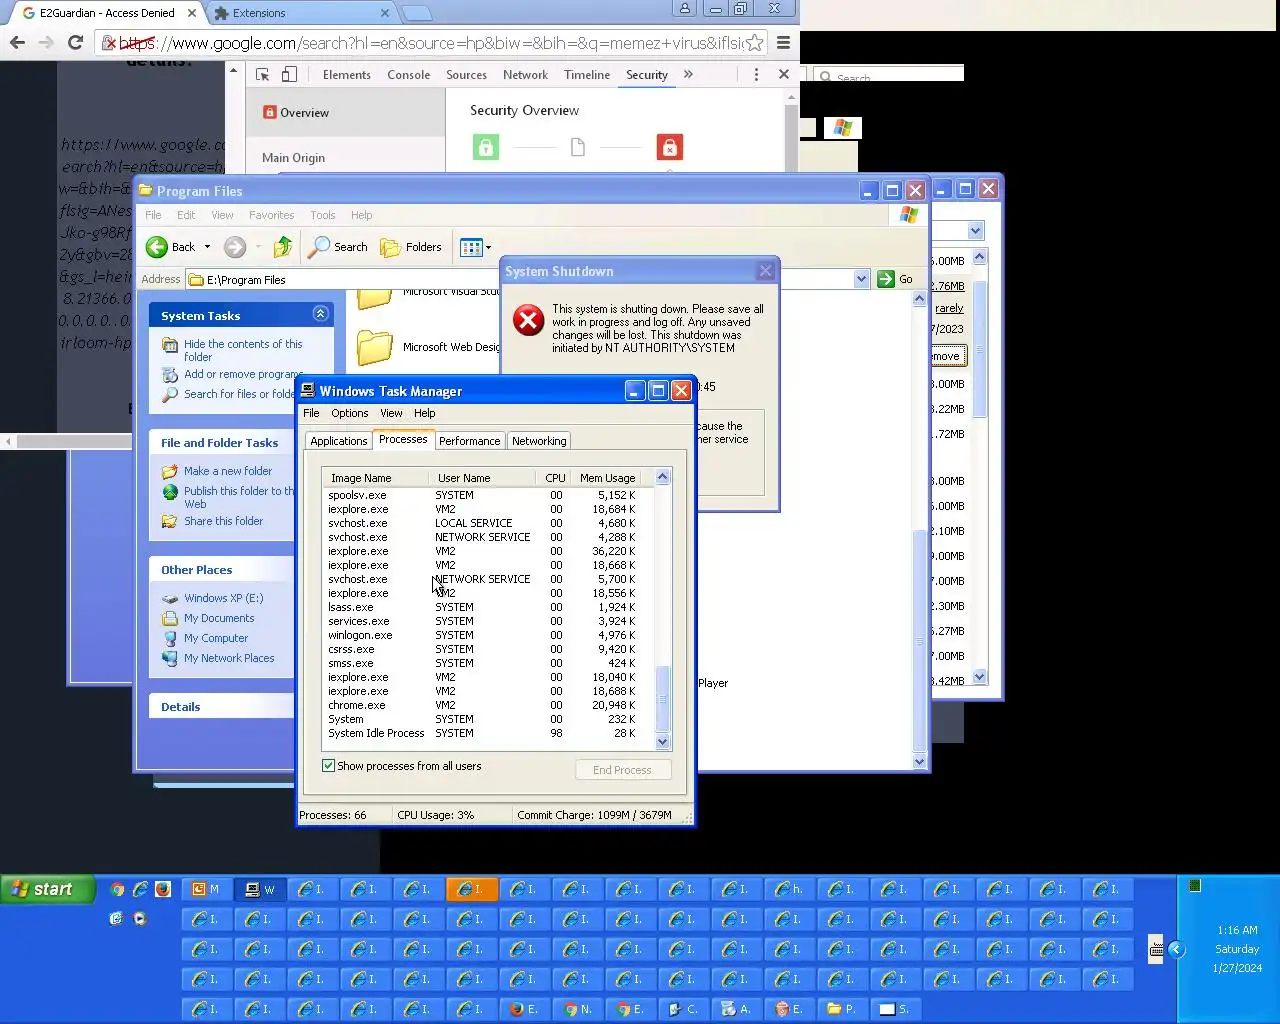Open the File menu in Task Manager
The image size is (1280, 1024).
[311, 413]
